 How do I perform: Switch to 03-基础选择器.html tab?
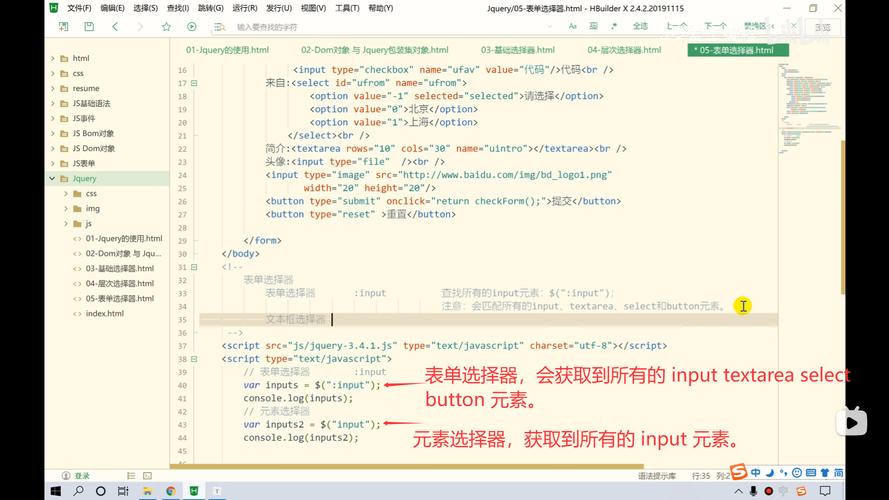(x=518, y=50)
